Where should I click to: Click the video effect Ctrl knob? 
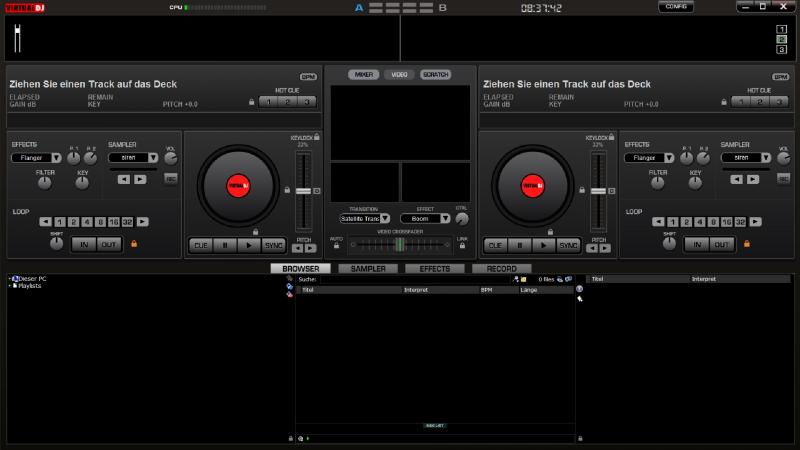462,219
